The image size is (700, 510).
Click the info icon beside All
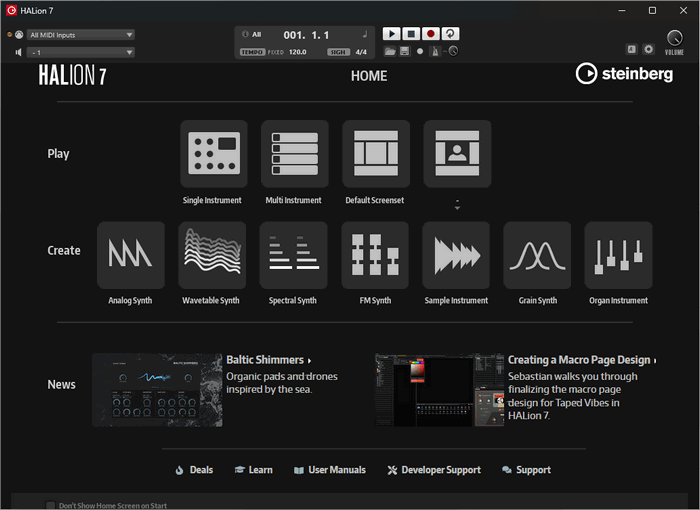click(245, 34)
